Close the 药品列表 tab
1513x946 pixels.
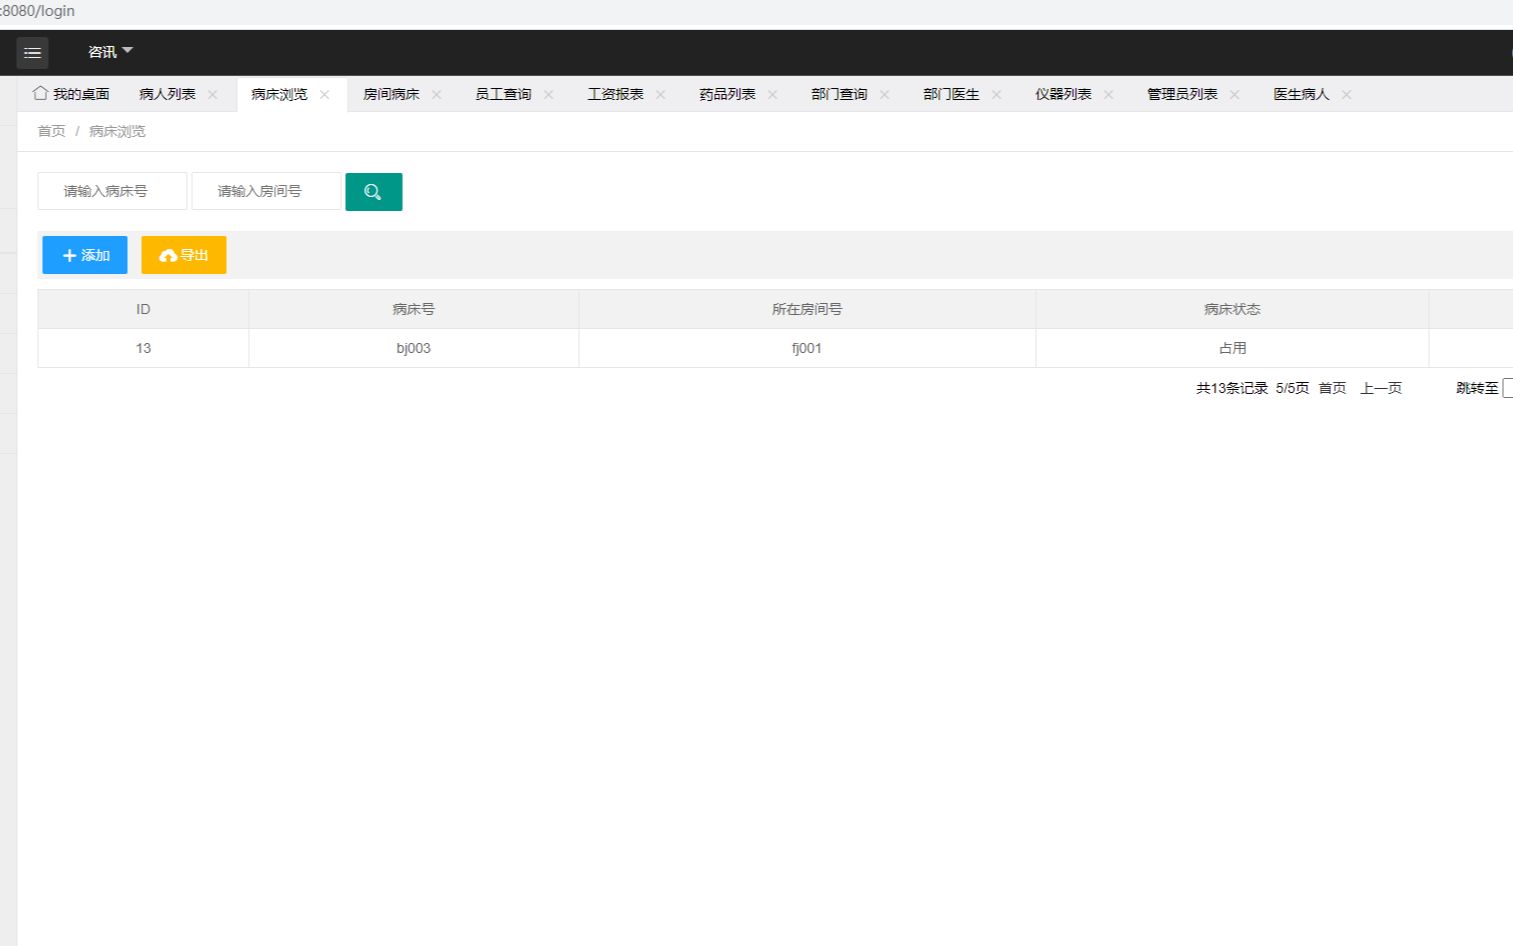click(773, 95)
